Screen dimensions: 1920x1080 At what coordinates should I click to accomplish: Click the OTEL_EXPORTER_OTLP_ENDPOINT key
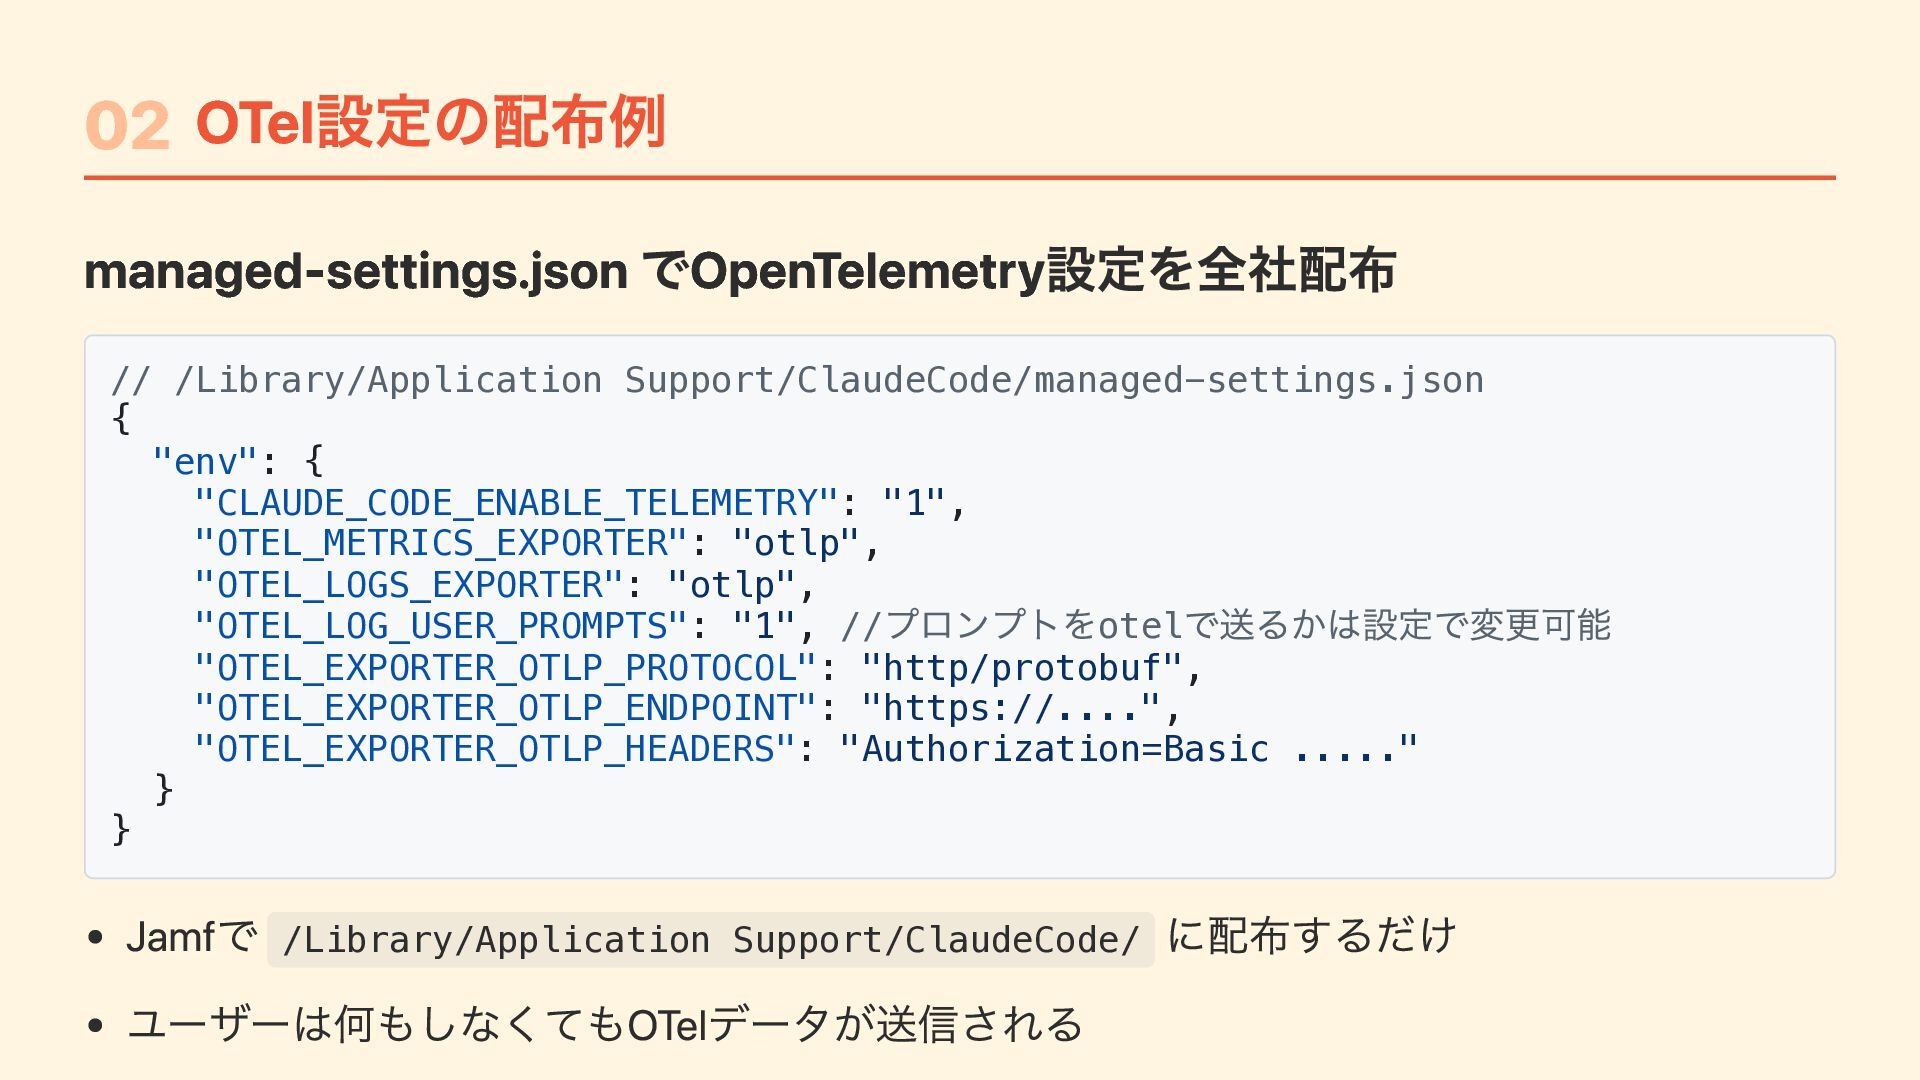point(505,709)
